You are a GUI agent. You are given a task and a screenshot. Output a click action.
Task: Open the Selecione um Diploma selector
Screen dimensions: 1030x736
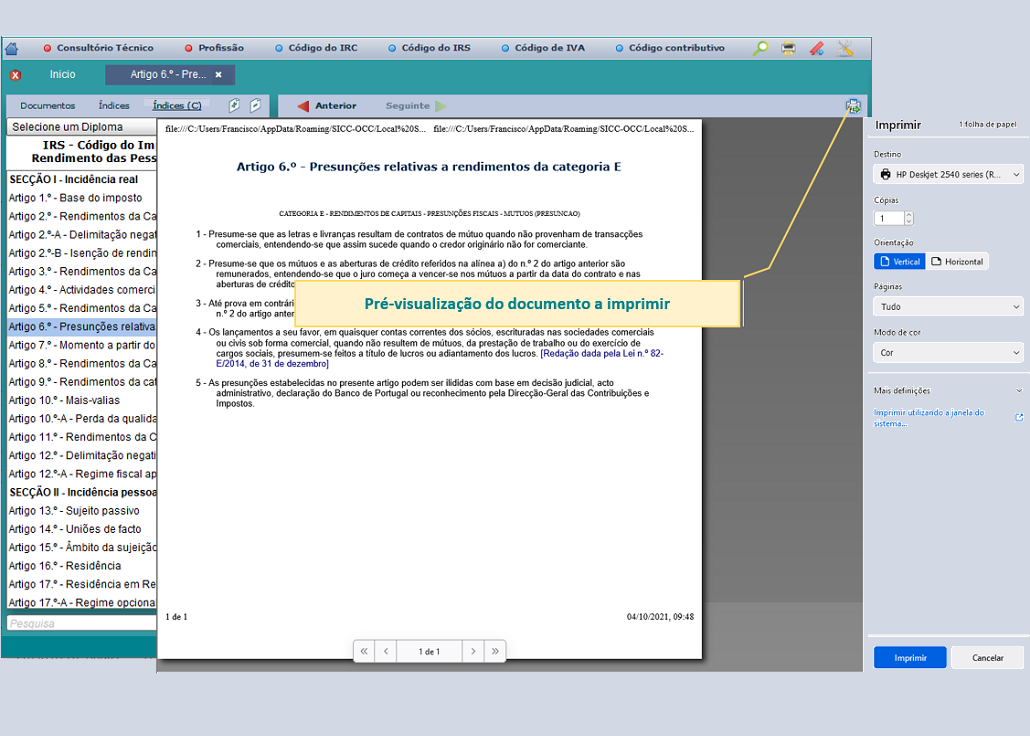pyautogui.click(x=81, y=127)
